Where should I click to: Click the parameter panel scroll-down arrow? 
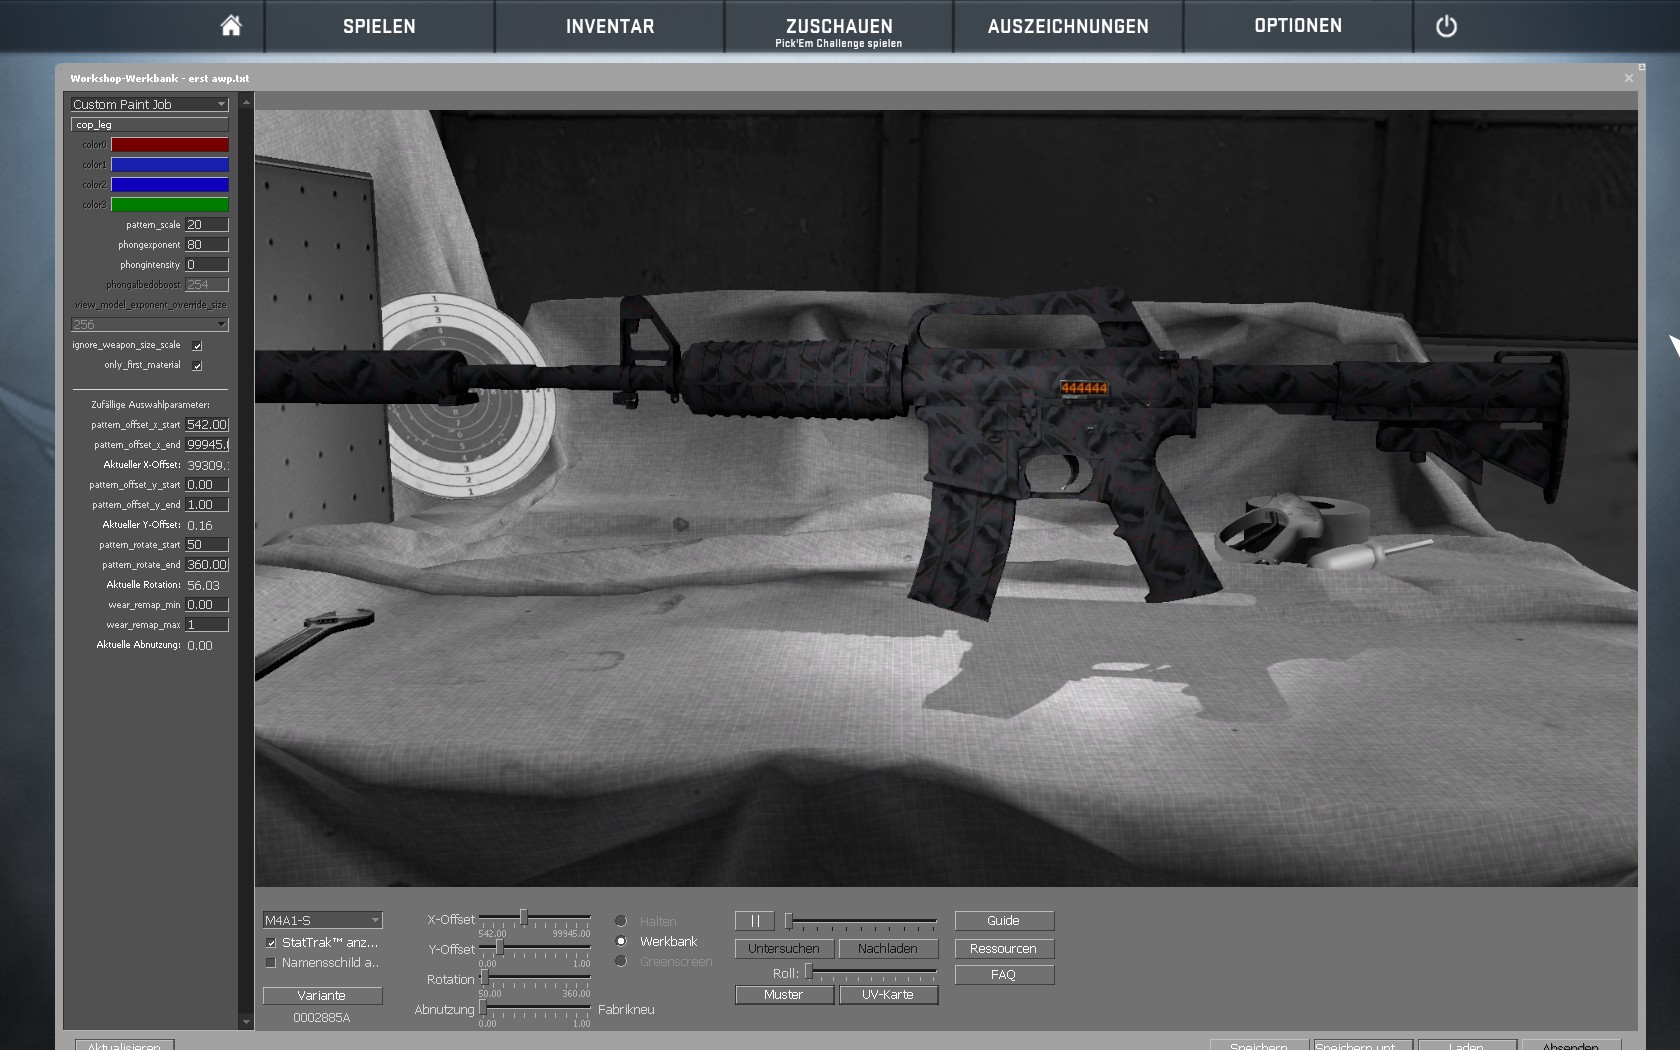point(246,1021)
